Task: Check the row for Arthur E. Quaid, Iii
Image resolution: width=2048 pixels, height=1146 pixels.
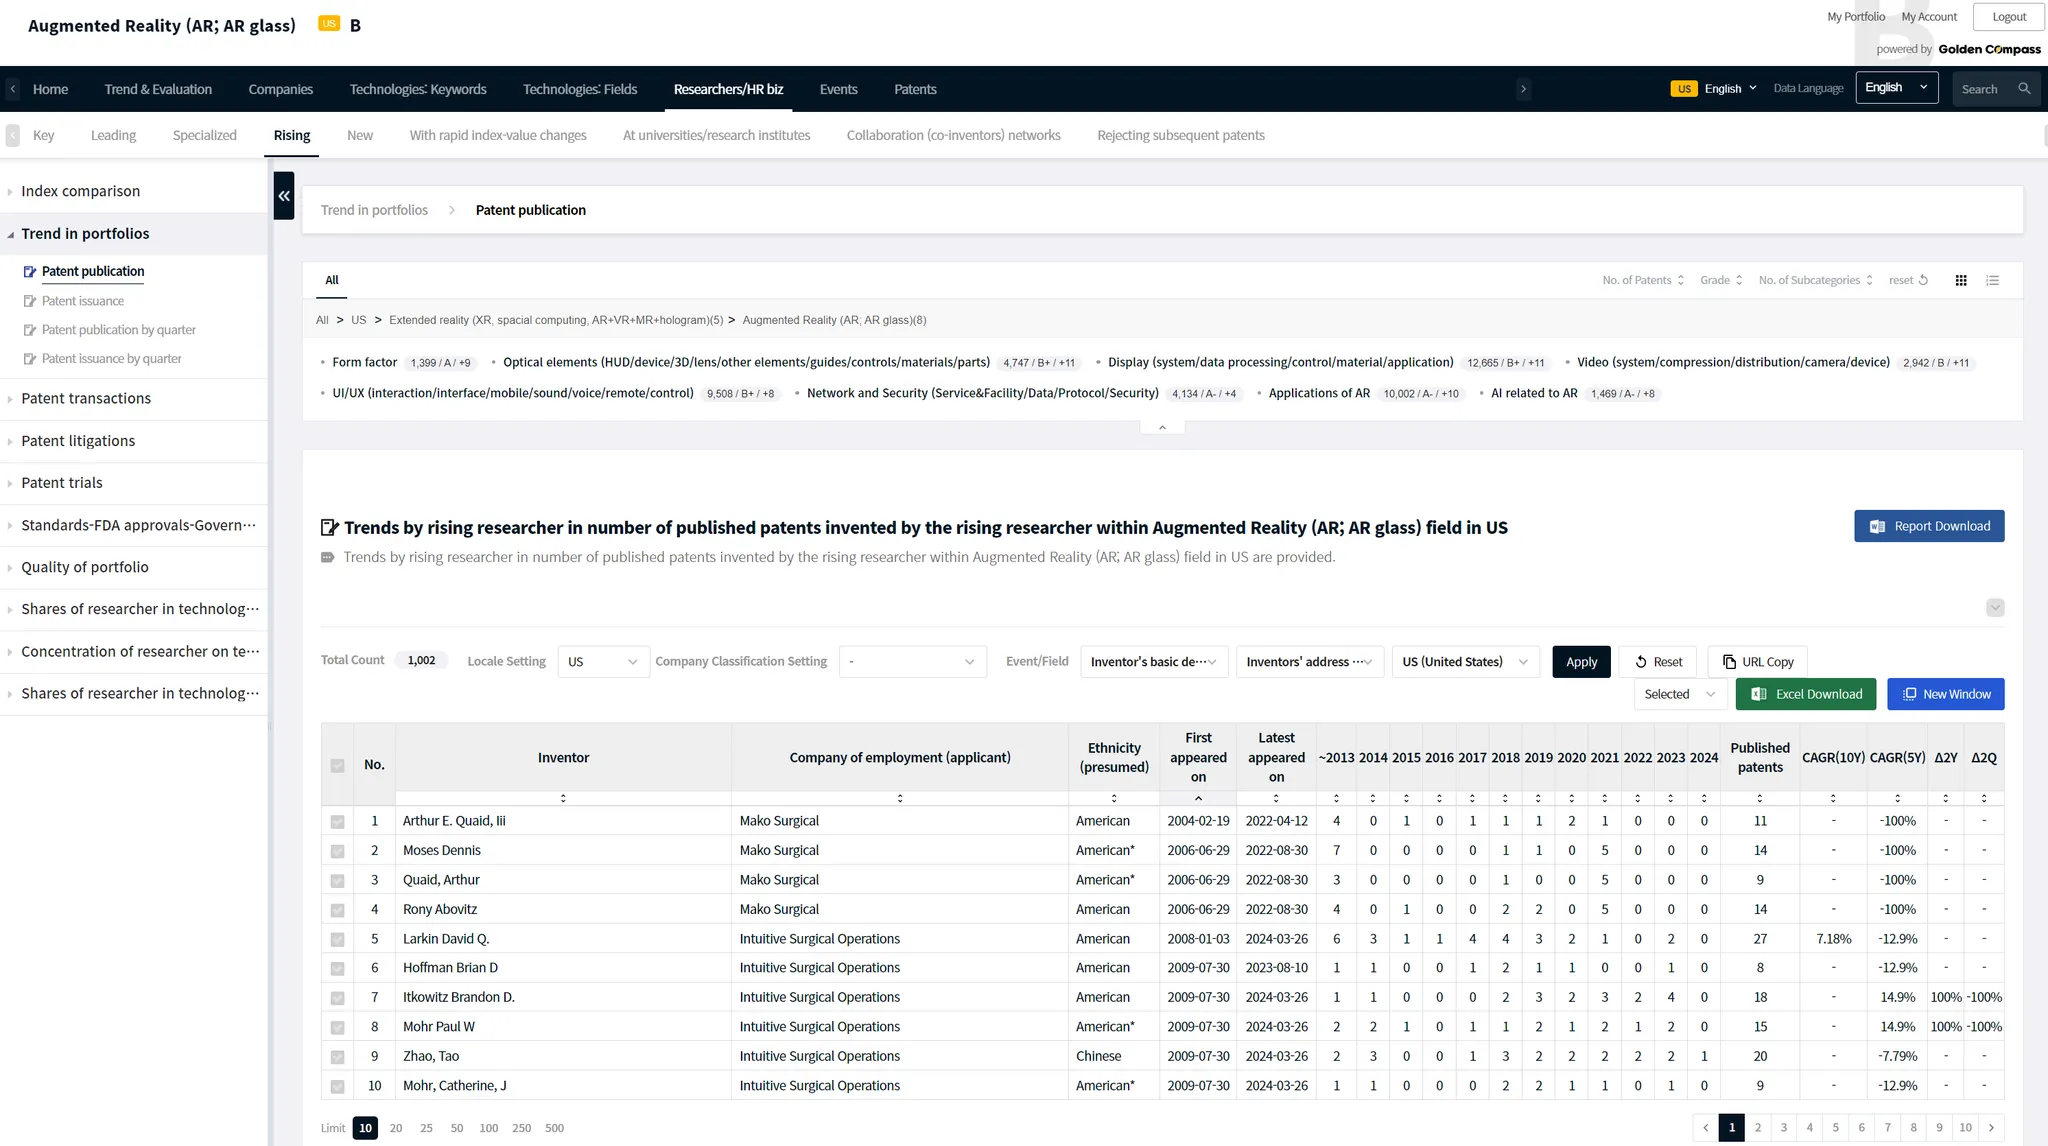Action: pos(338,822)
